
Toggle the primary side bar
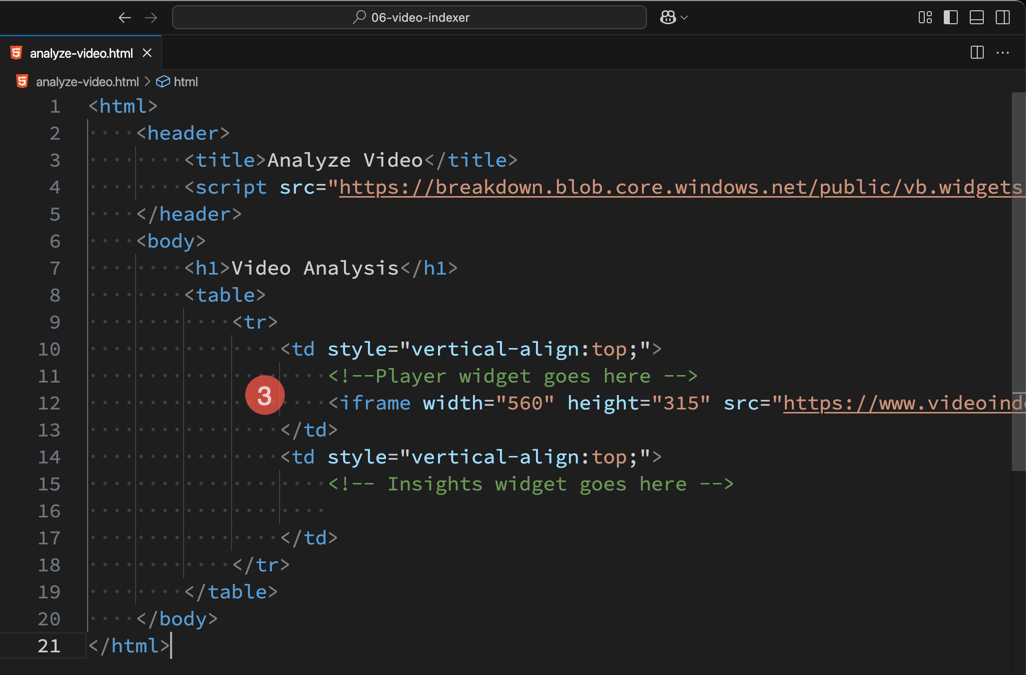point(951,18)
